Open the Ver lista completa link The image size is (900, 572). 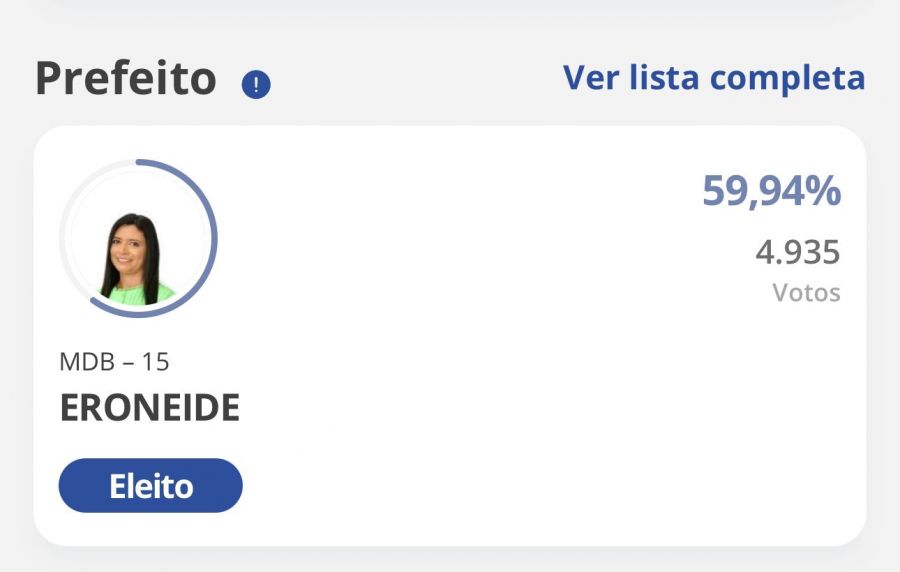point(713,78)
